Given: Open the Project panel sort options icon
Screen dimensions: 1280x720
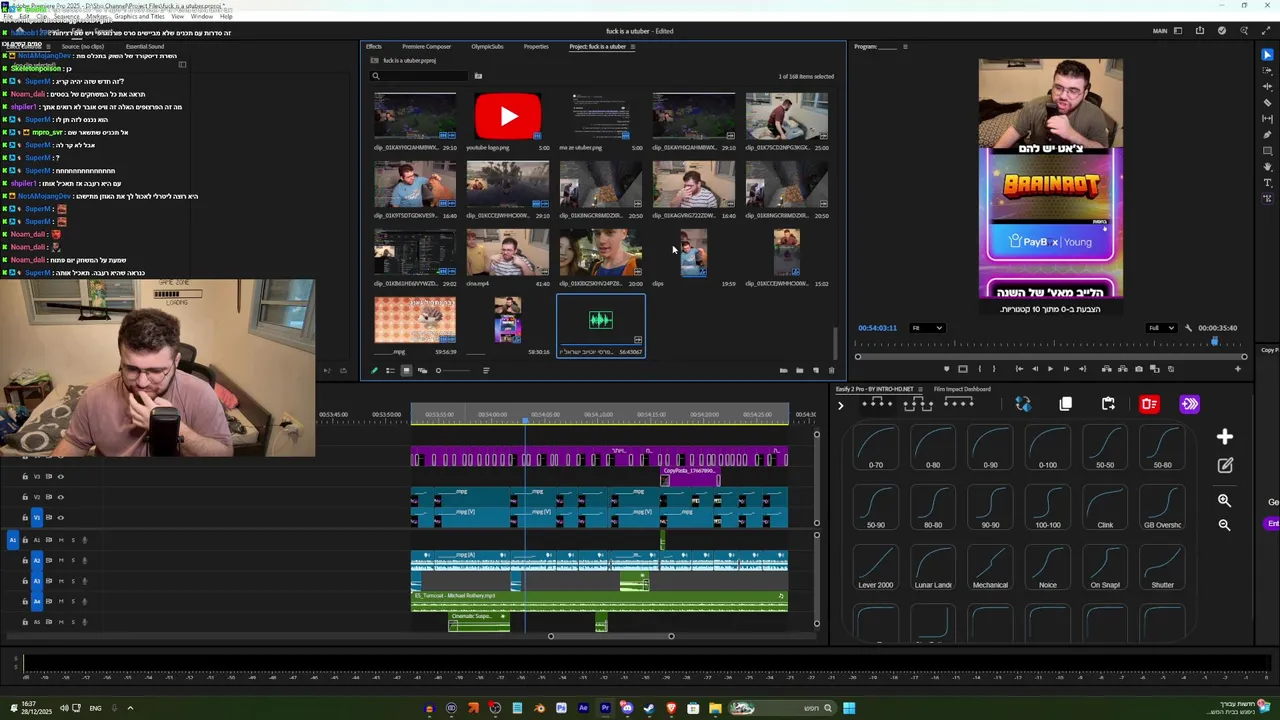Looking at the screenshot, I should pyautogui.click(x=486, y=371).
